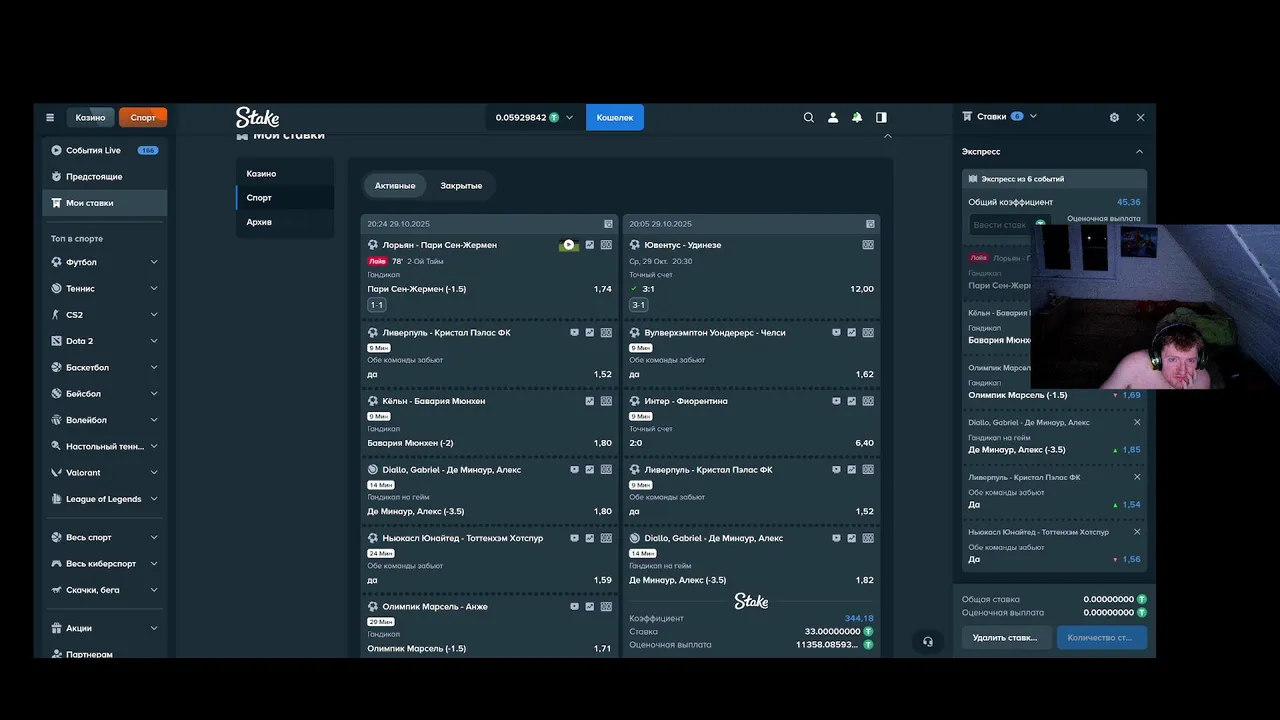1280x720 pixels.
Task: Open scoreboard icon for Лорьян - Пари Сен-Жермен
Action: 606,245
